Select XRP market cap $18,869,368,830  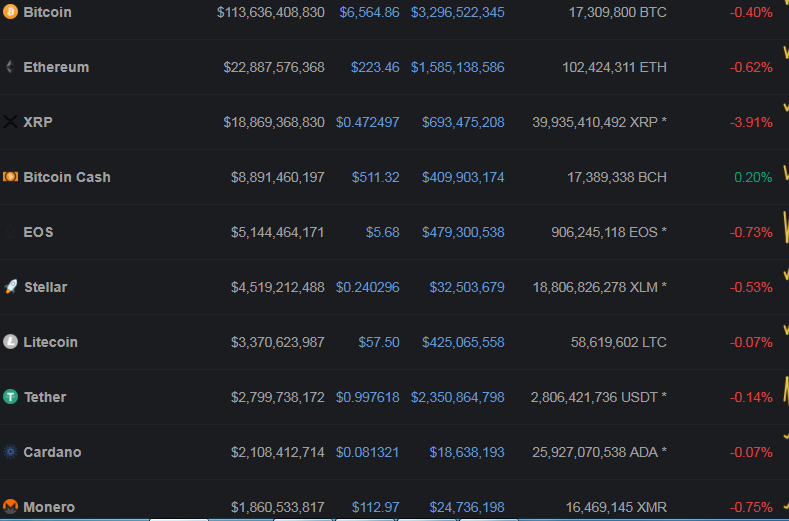pos(274,122)
